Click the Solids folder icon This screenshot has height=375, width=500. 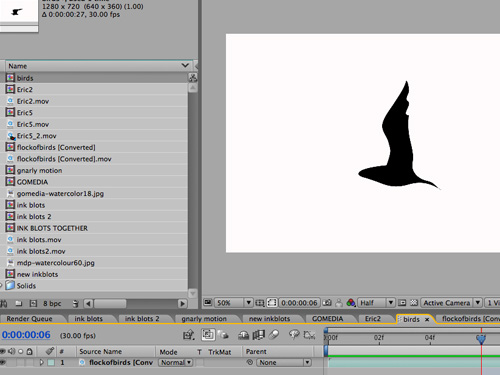(10, 285)
